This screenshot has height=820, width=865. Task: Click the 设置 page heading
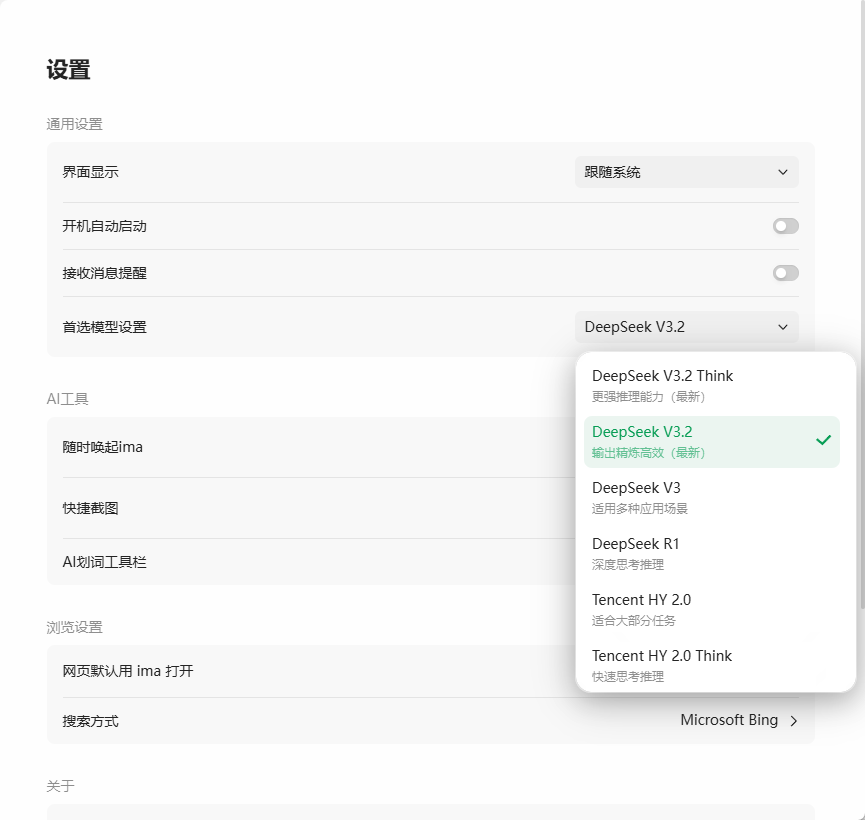(68, 70)
